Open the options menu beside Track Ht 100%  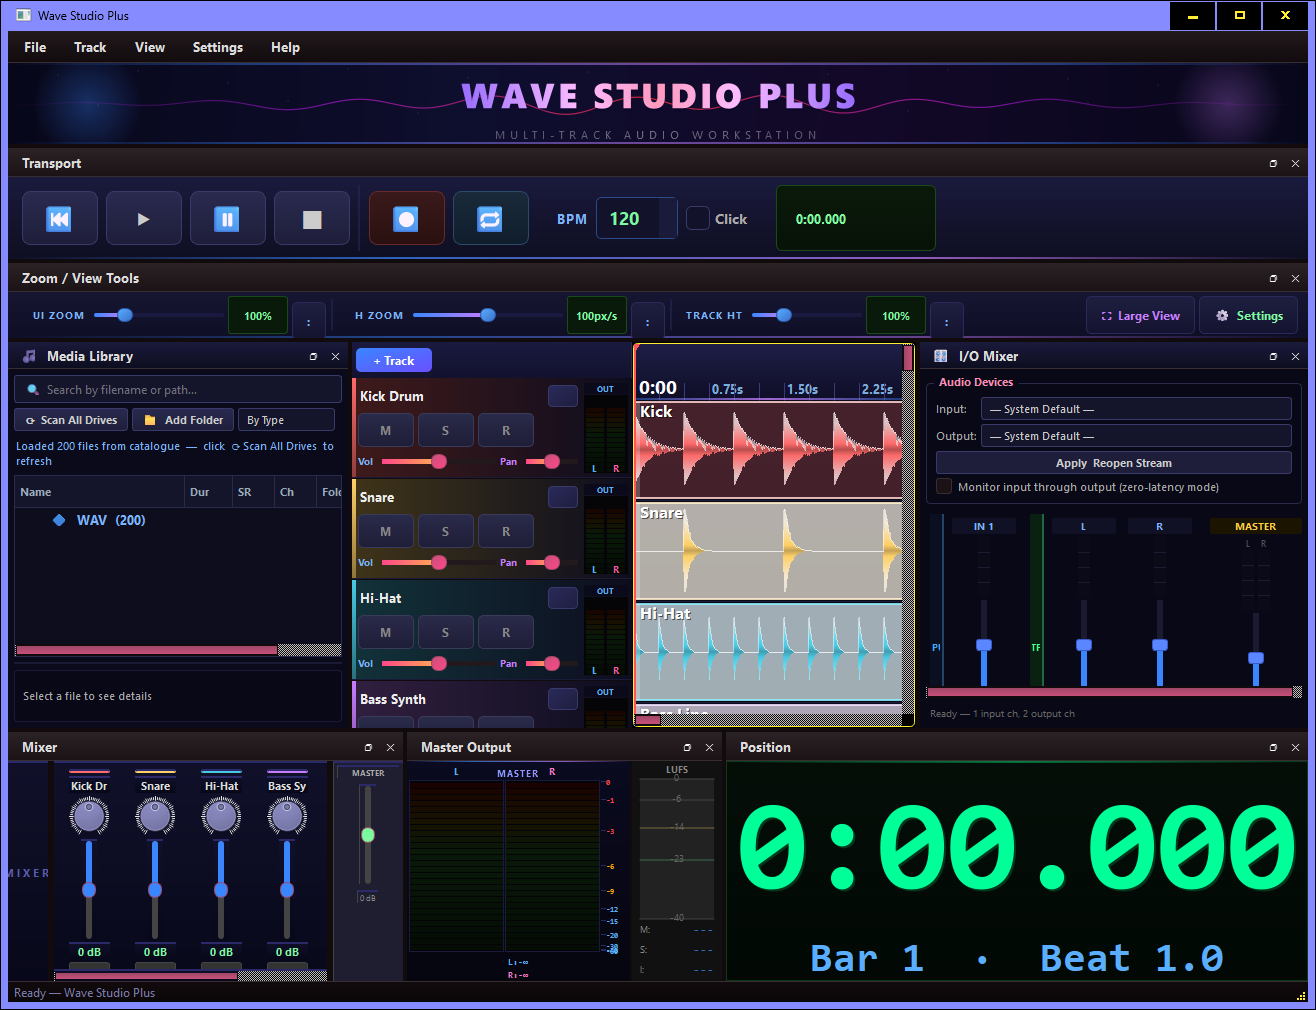[x=947, y=322]
